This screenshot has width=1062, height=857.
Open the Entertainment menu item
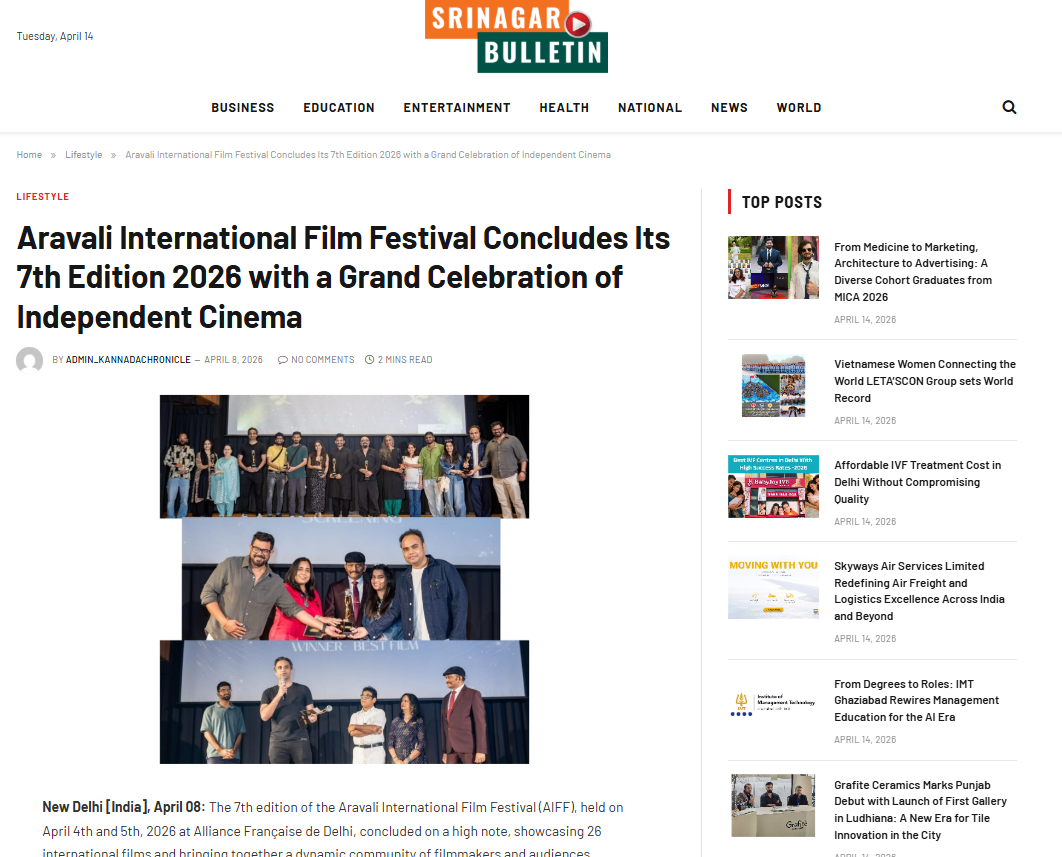tap(457, 108)
